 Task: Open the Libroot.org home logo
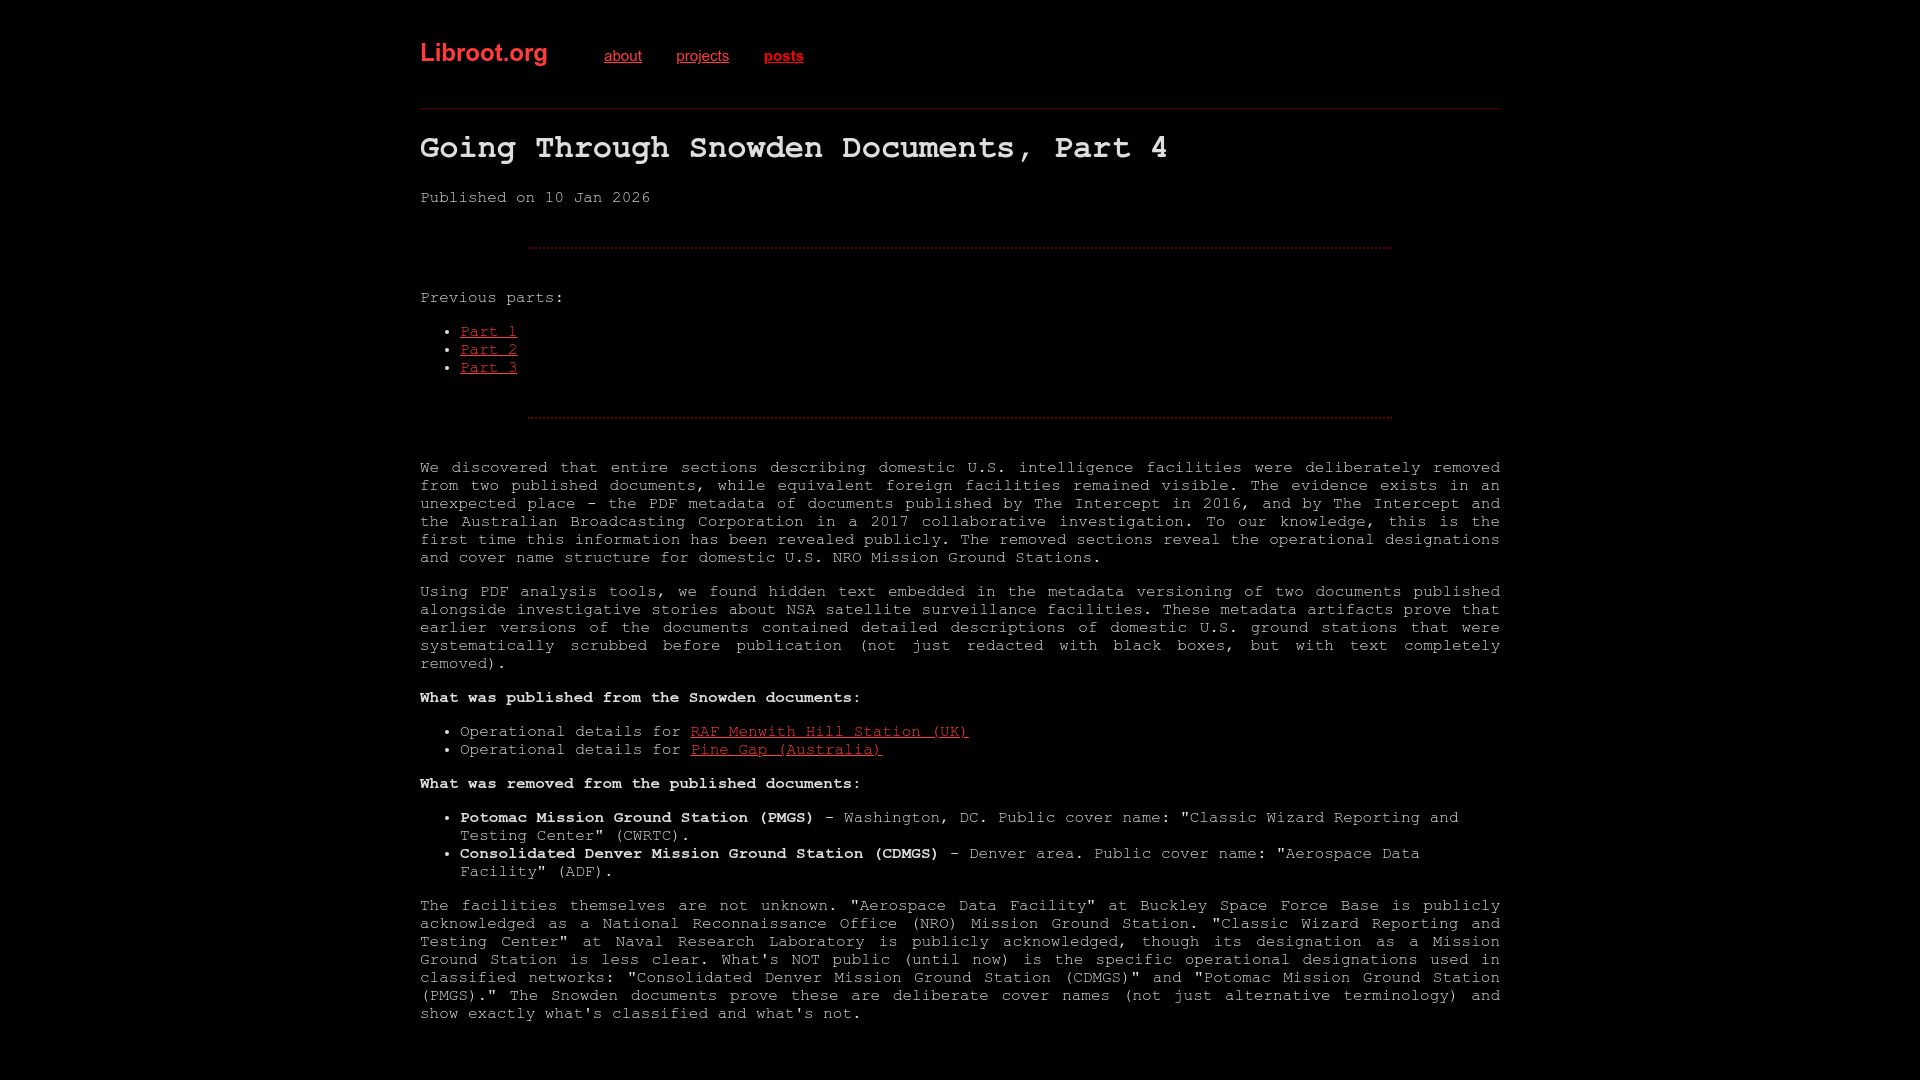coord(483,53)
